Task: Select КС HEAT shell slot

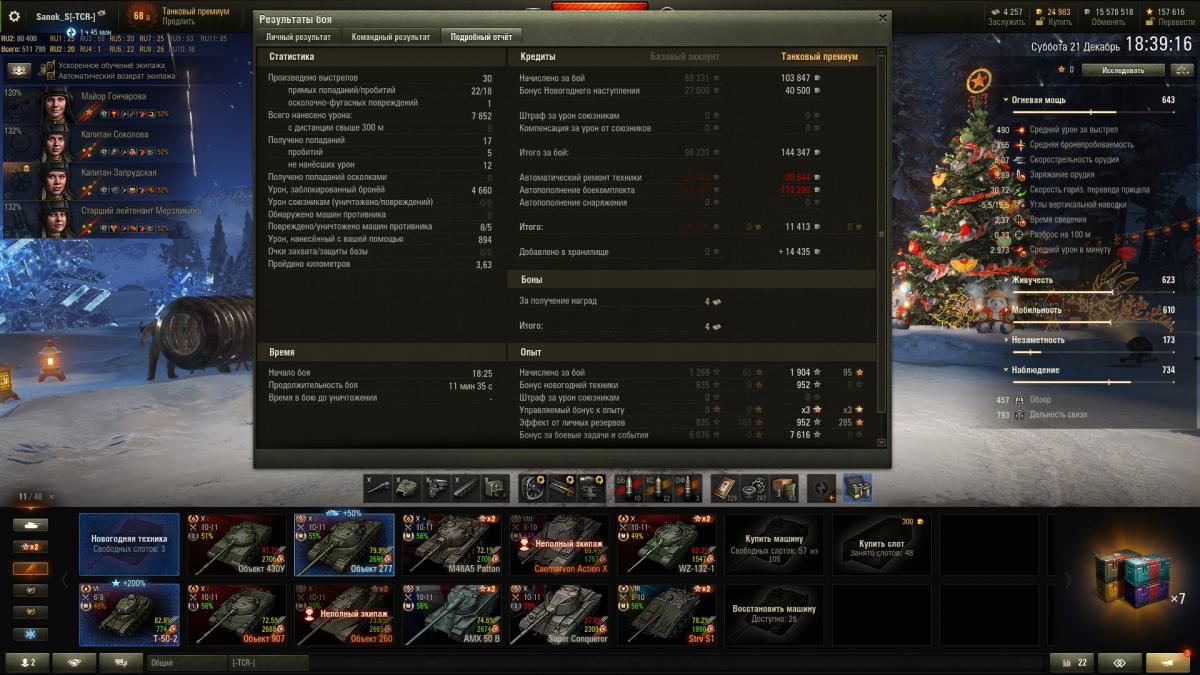Action: coord(657,487)
